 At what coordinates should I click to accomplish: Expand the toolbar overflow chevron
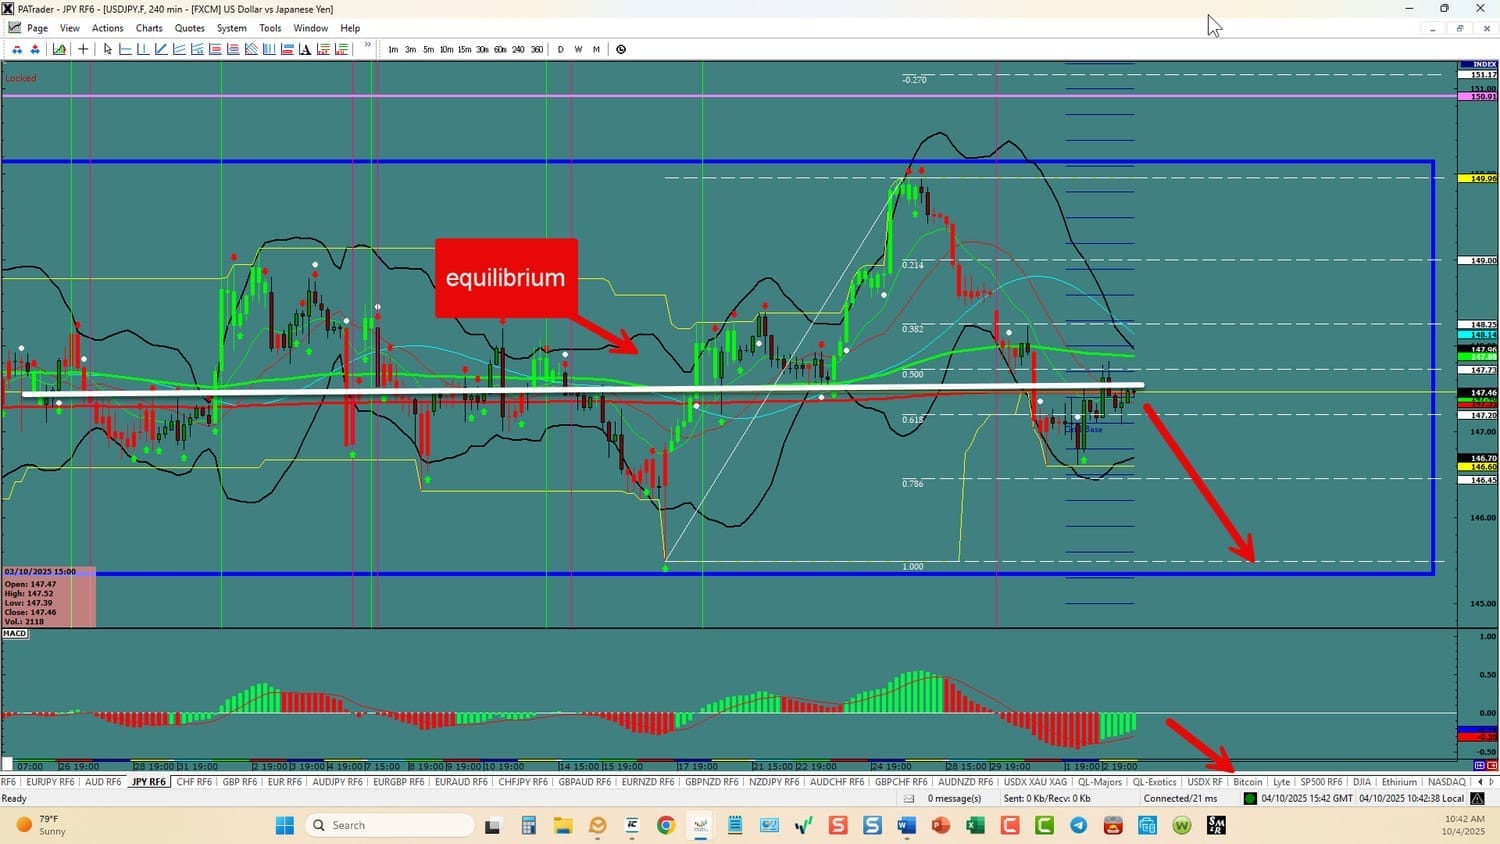pos(367,45)
